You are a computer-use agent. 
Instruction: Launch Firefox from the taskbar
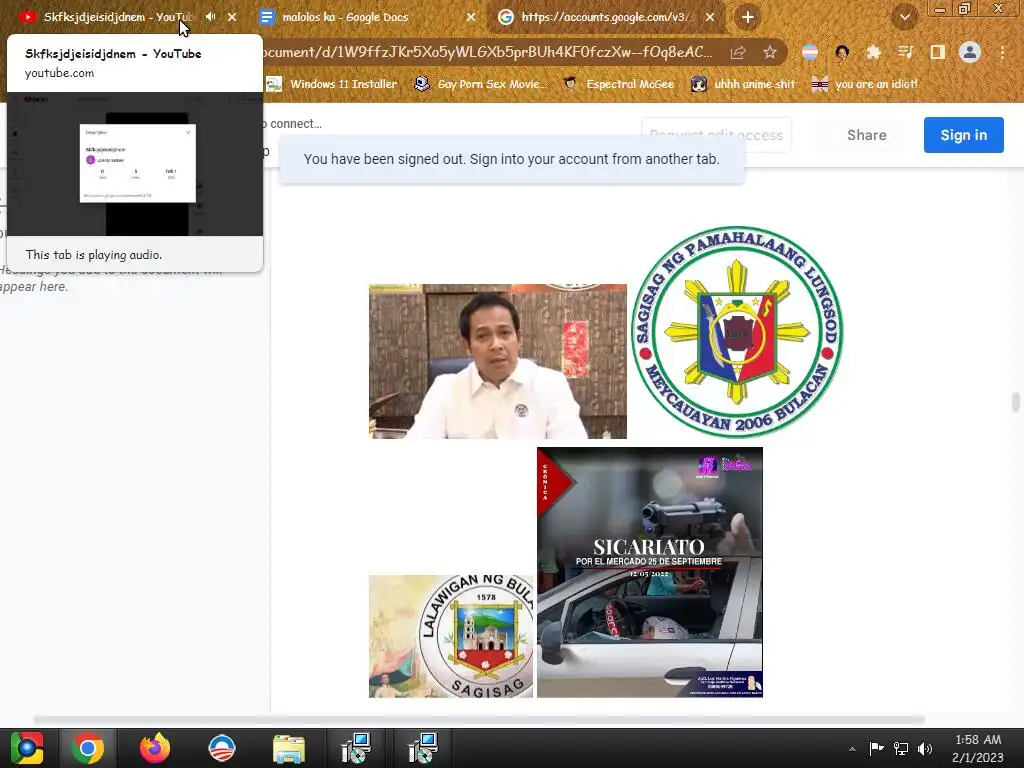[x=155, y=748]
